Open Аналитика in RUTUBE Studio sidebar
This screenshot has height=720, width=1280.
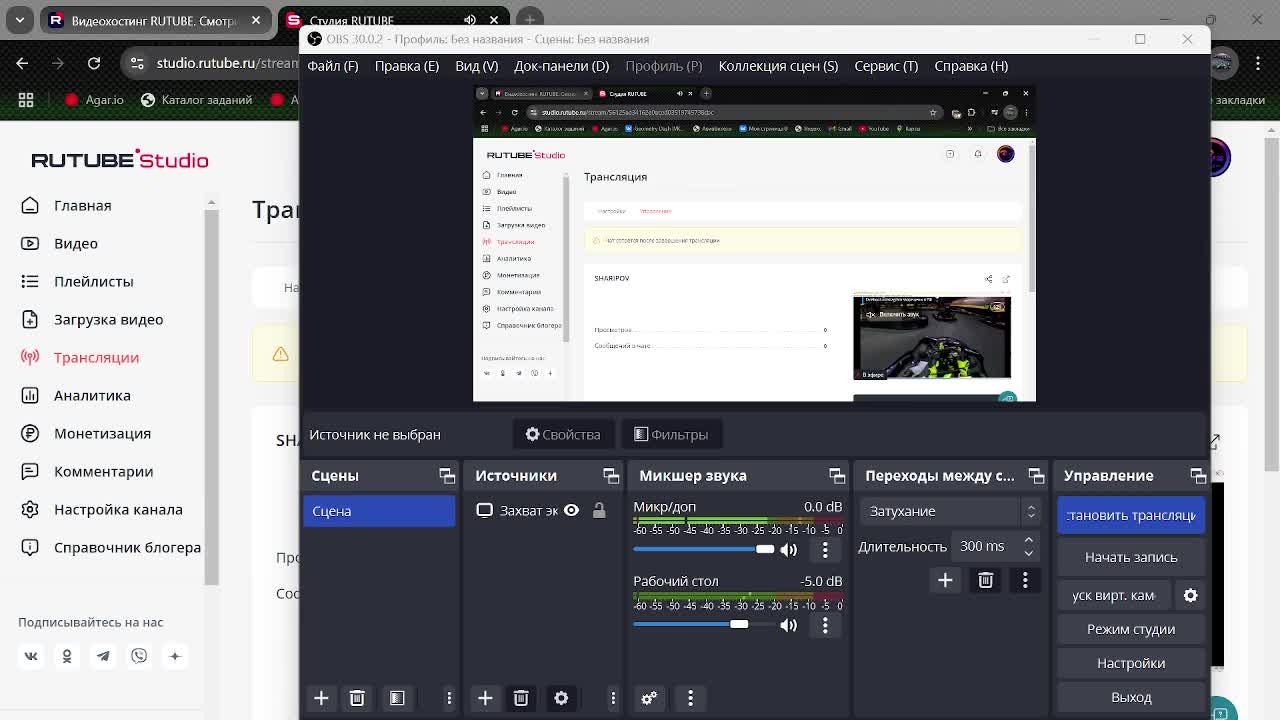coord(92,396)
